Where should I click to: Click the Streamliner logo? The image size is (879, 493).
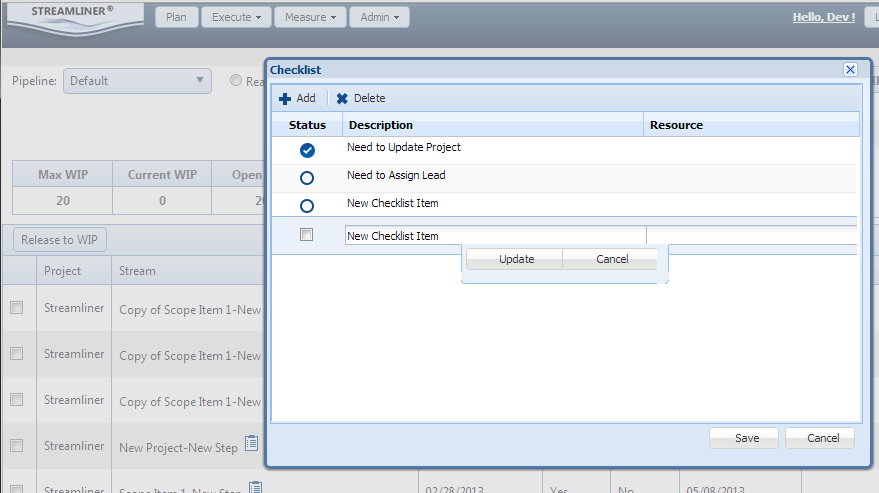pos(75,20)
